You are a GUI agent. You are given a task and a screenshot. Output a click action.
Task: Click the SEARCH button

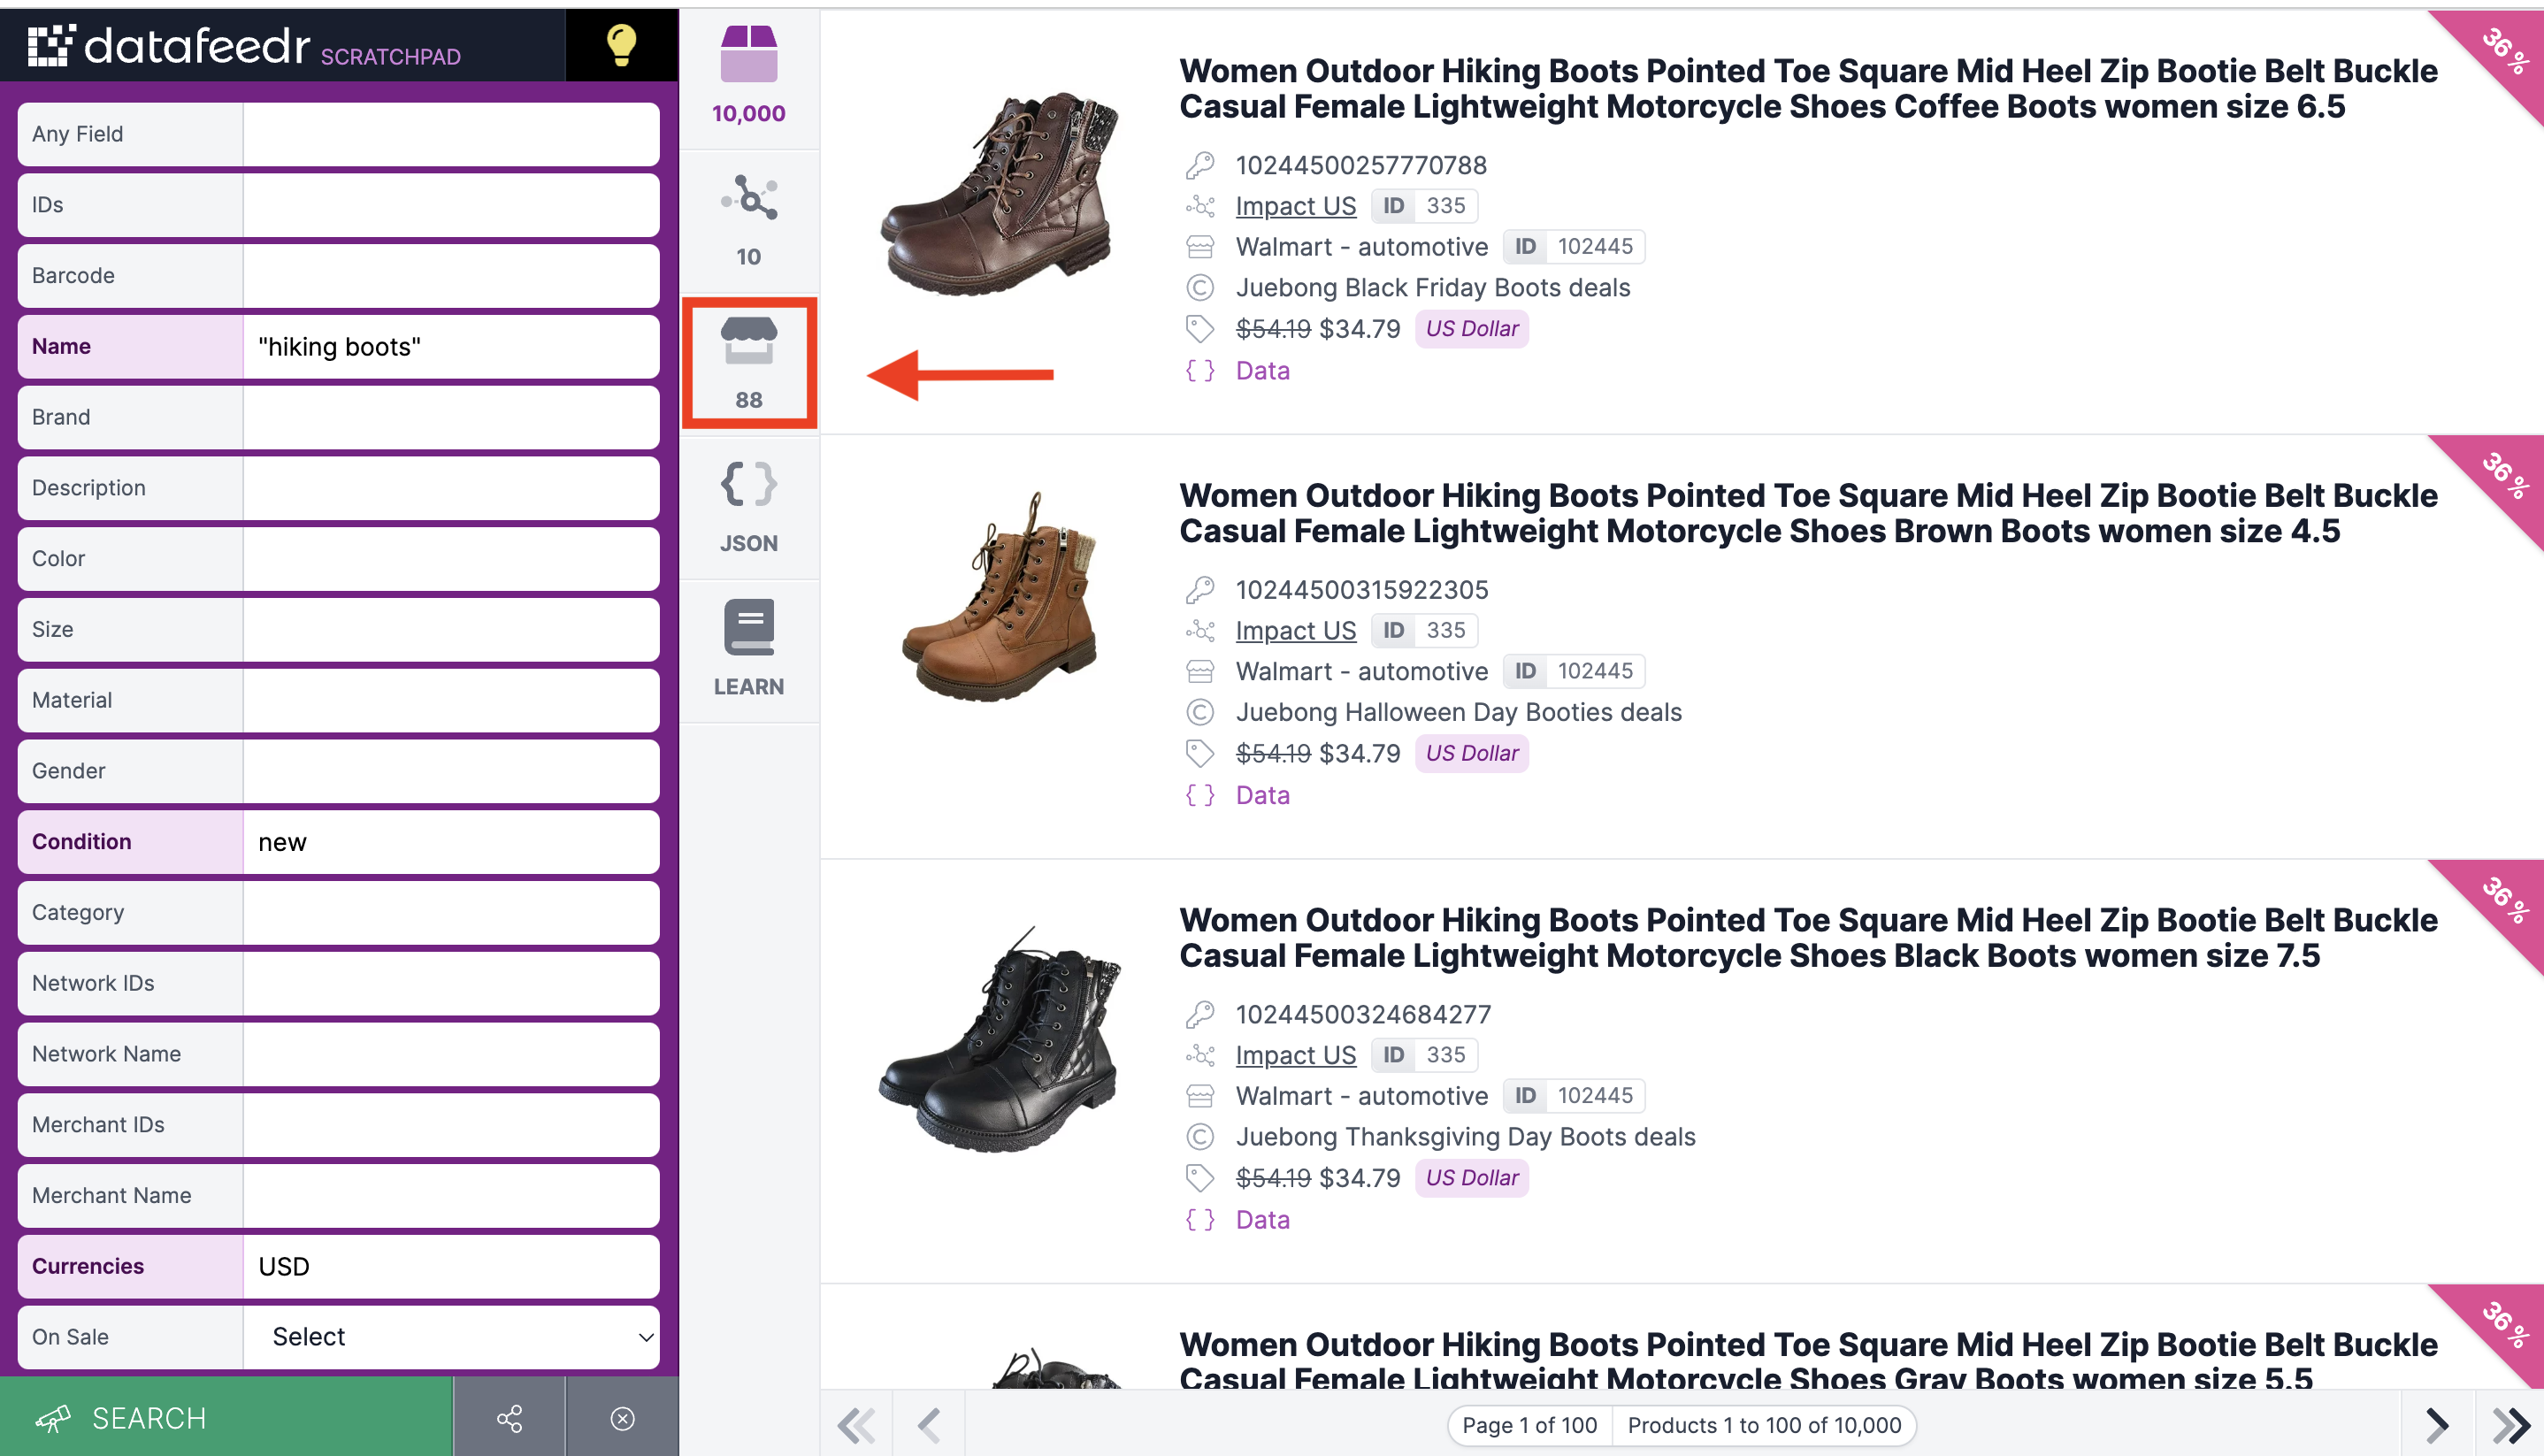(226, 1417)
